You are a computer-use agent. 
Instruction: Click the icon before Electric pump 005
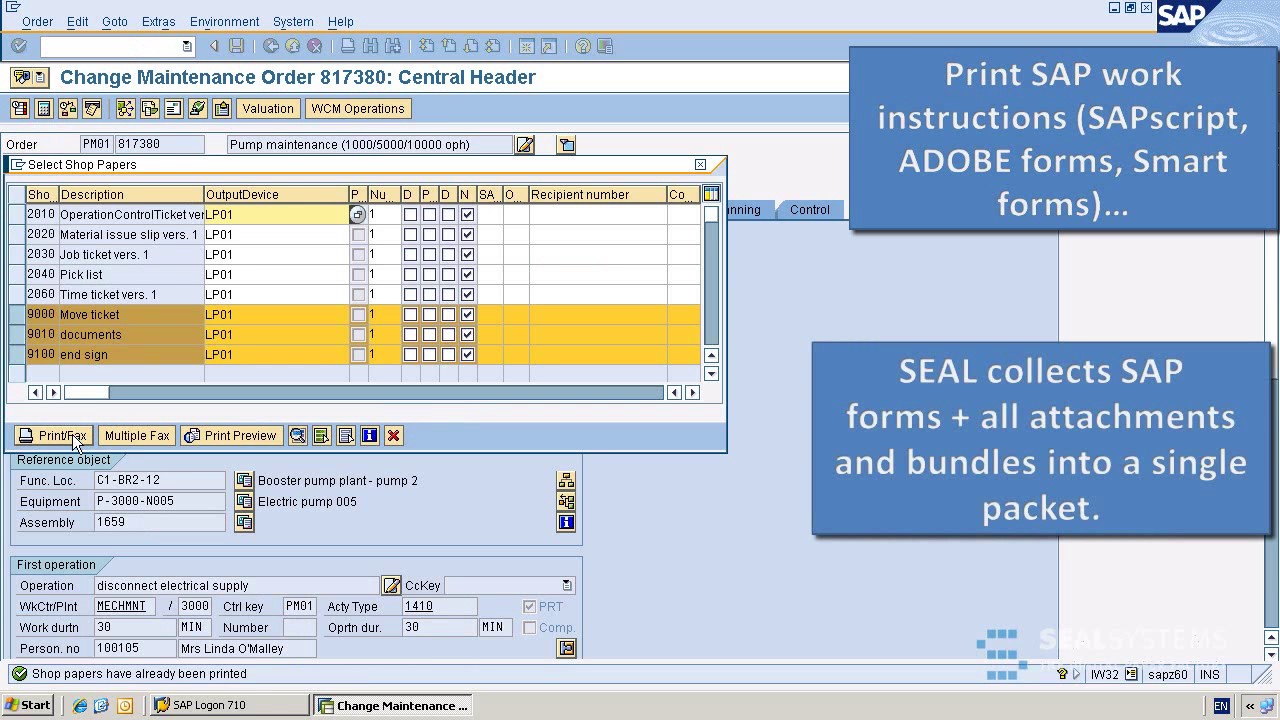point(243,502)
